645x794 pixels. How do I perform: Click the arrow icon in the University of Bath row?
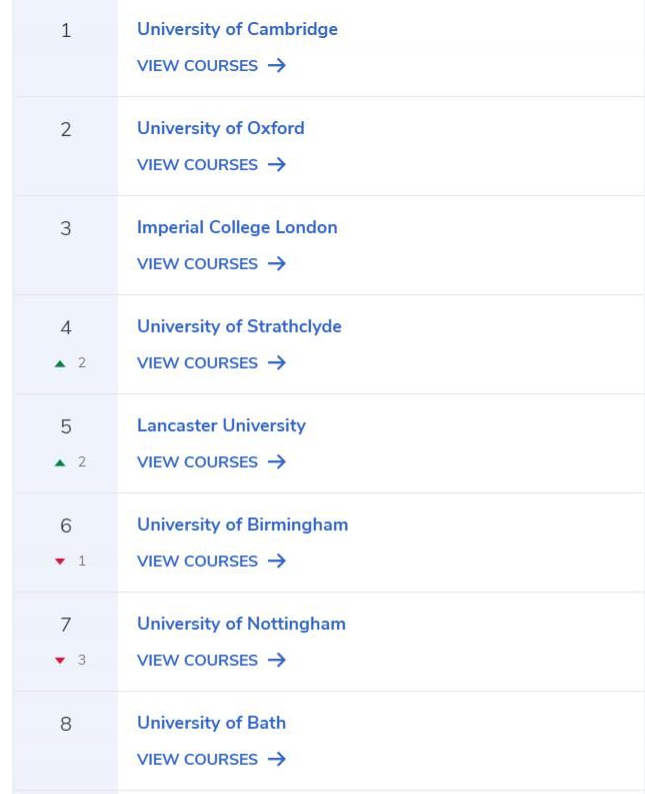click(x=276, y=759)
